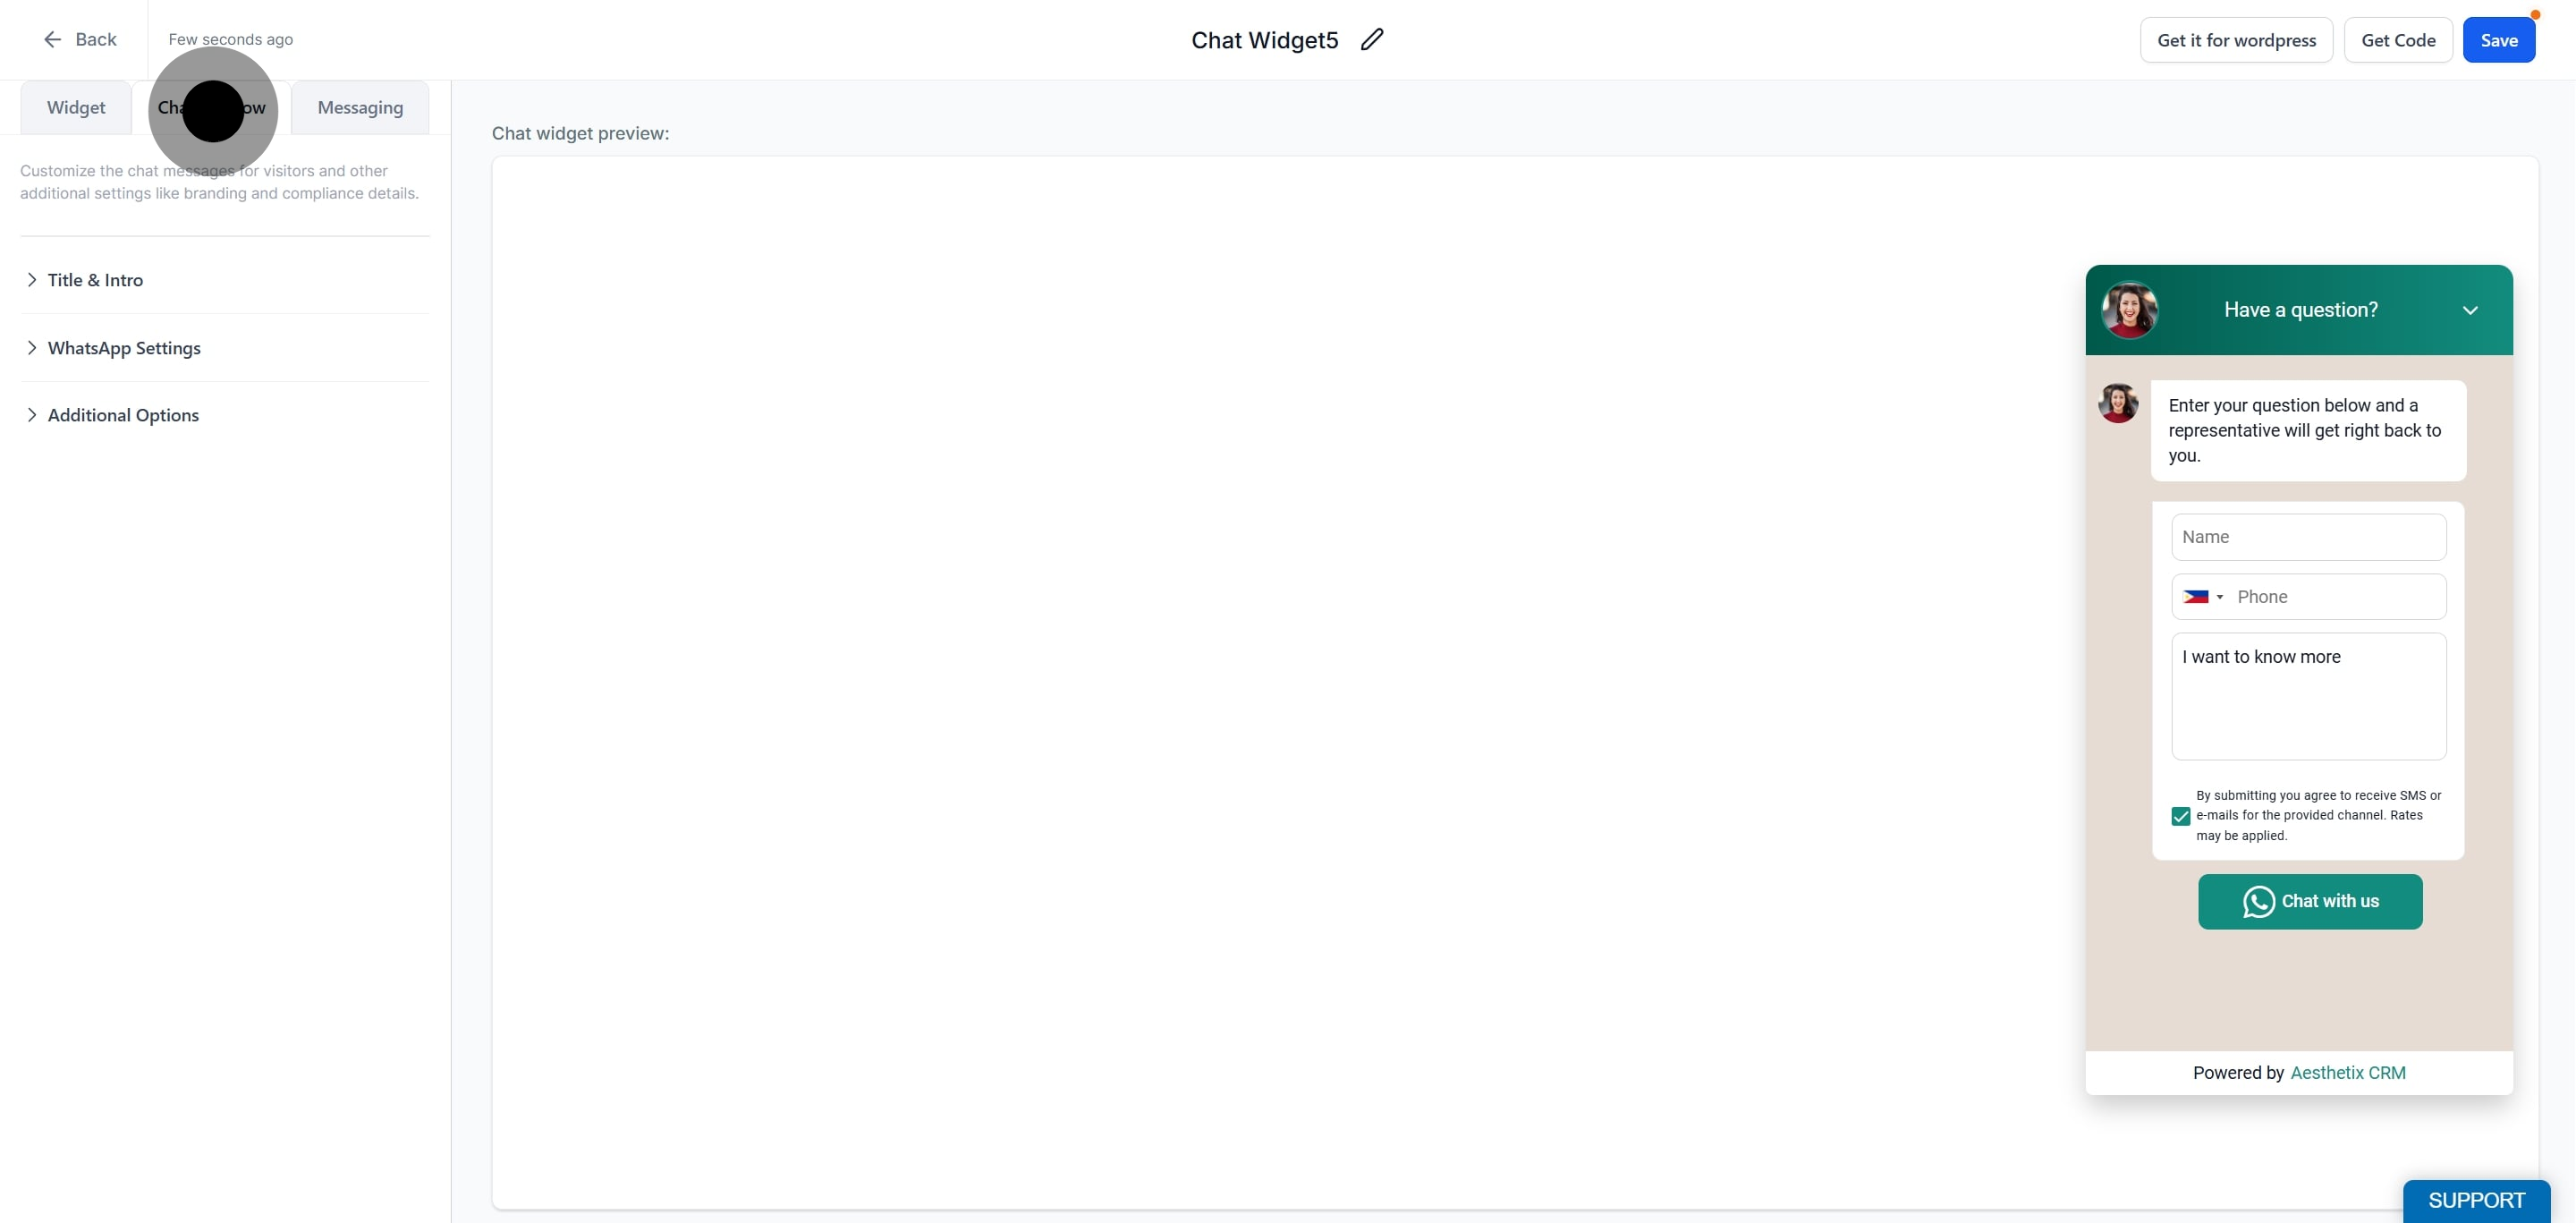Switch to the Widget tab
This screenshot has height=1223, width=2576.
tap(76, 107)
